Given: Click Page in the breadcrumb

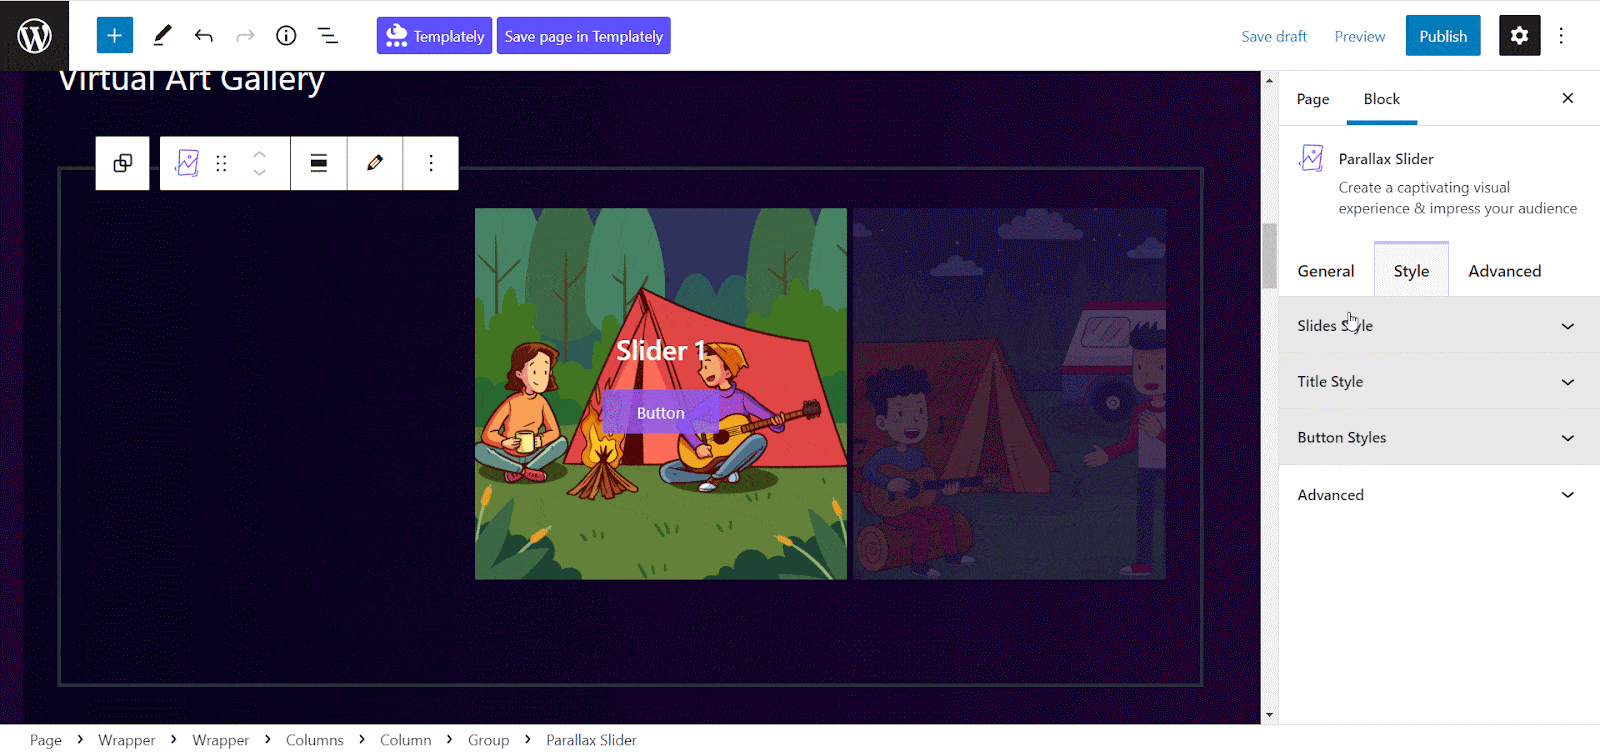Looking at the screenshot, I should pyautogui.click(x=46, y=740).
